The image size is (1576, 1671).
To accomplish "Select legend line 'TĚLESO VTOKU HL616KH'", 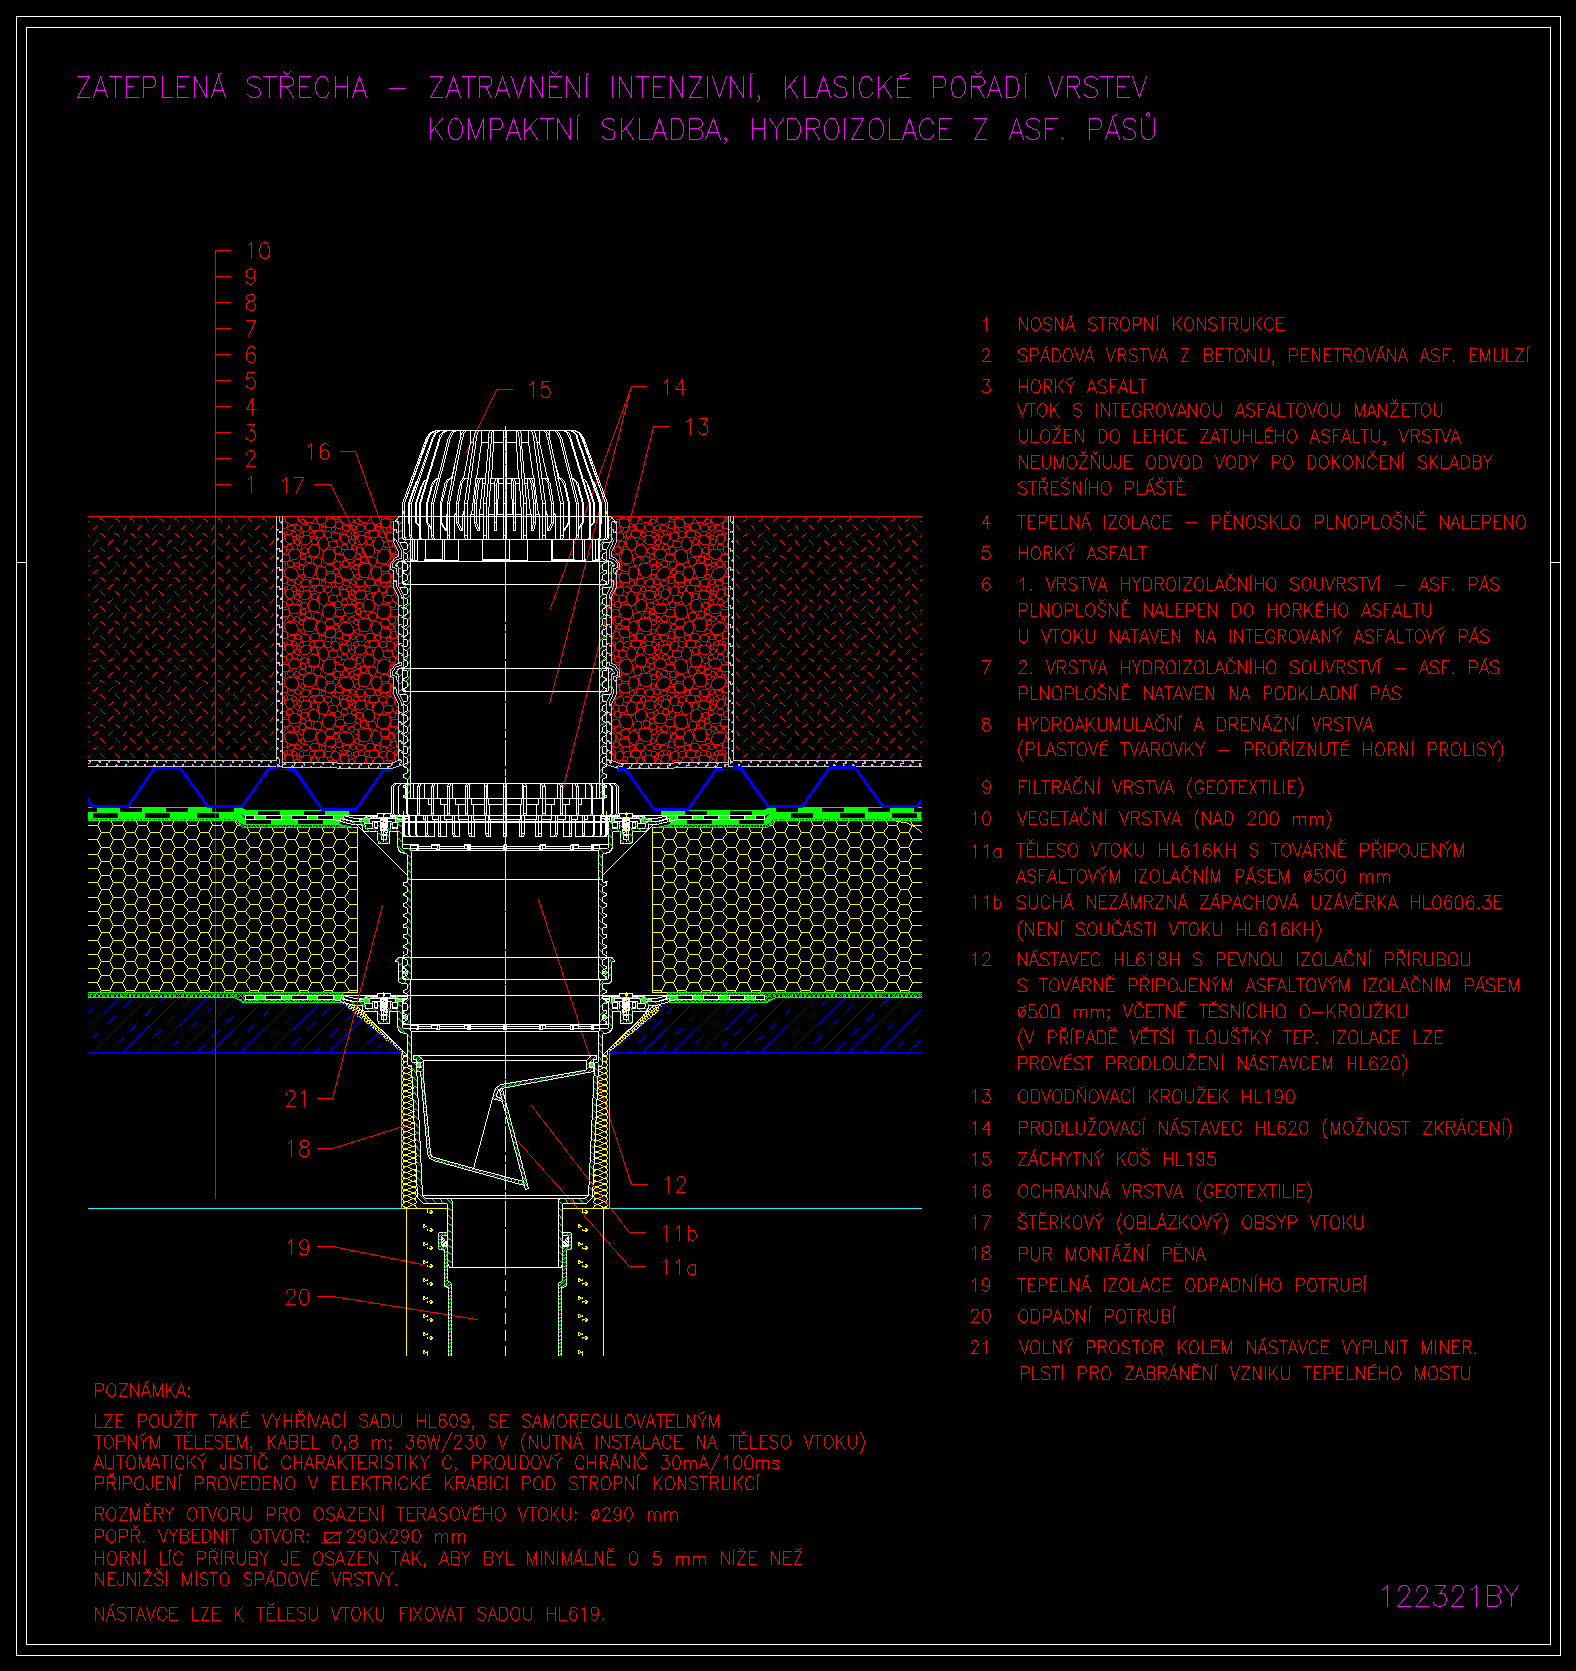I will (x=1126, y=851).
